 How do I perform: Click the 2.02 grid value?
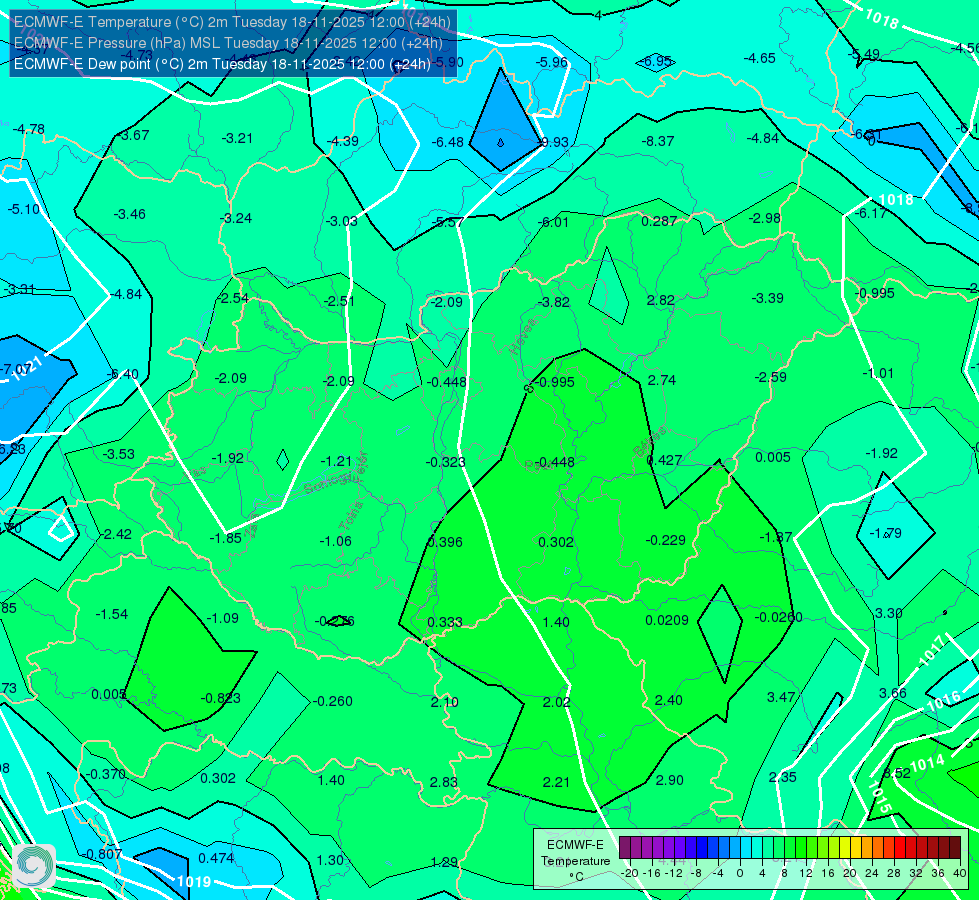(556, 702)
